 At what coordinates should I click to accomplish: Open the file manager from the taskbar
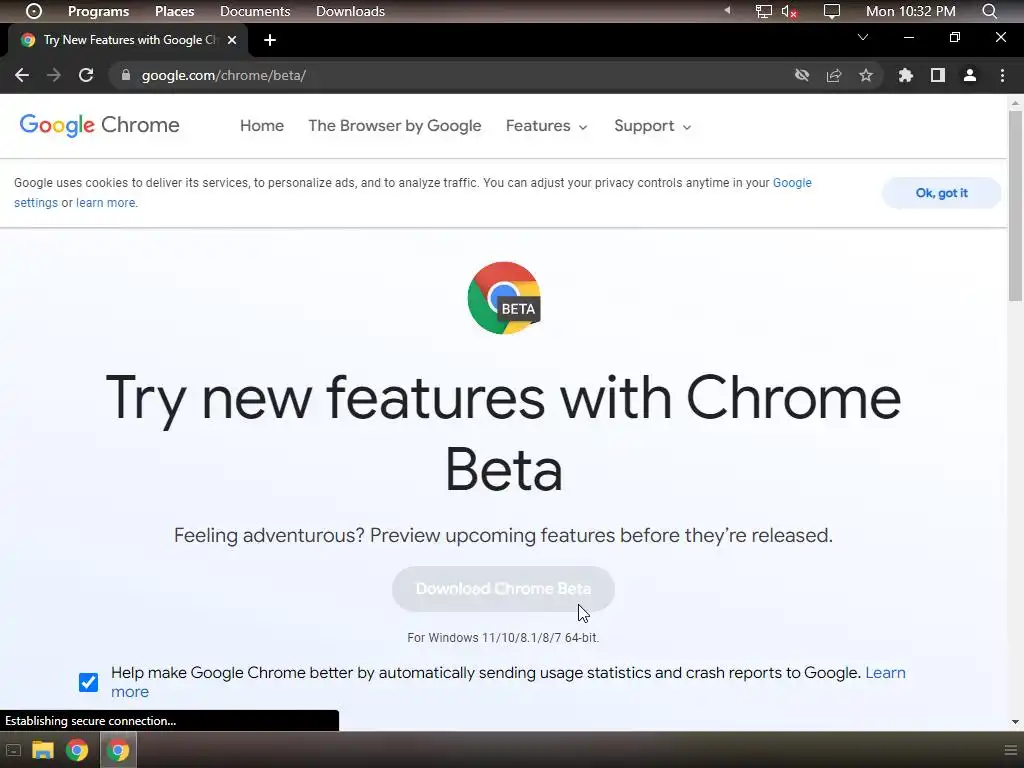point(42,750)
